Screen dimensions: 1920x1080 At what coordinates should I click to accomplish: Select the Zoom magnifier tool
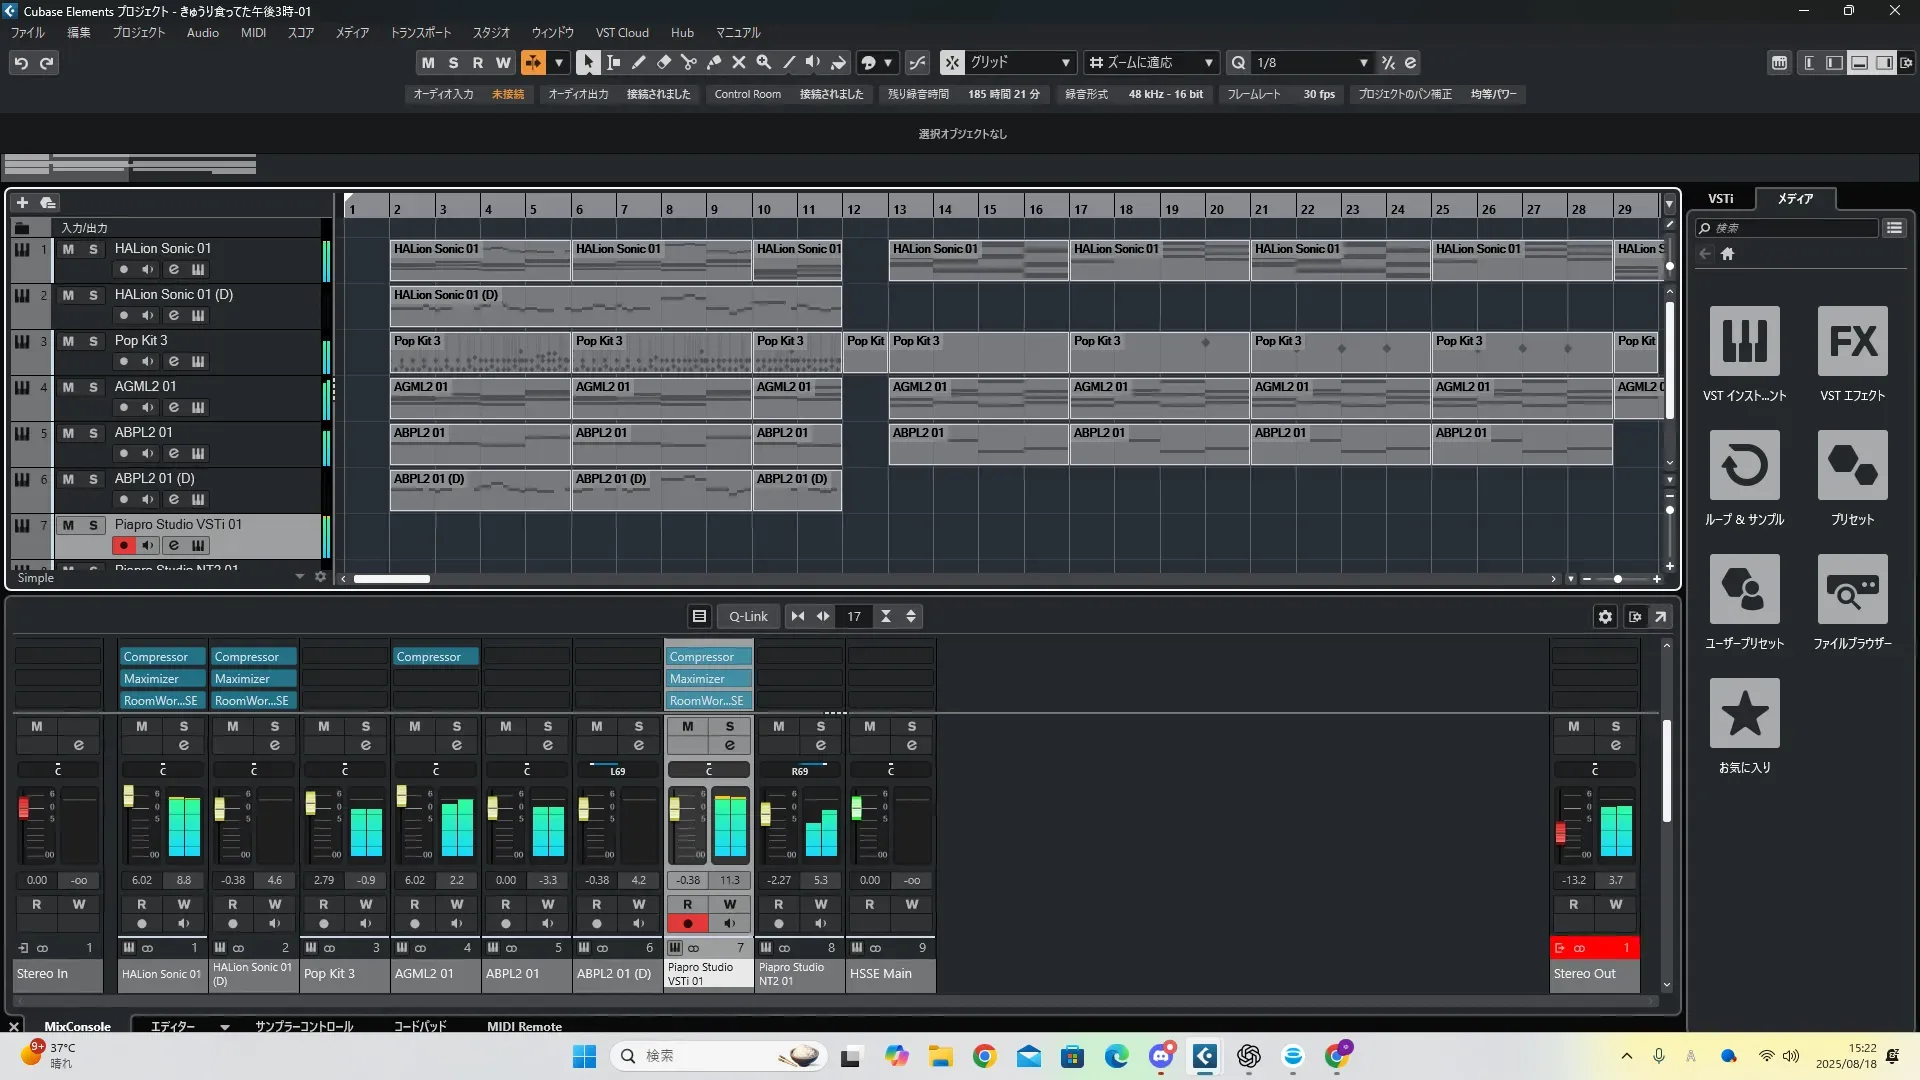[x=763, y=63]
